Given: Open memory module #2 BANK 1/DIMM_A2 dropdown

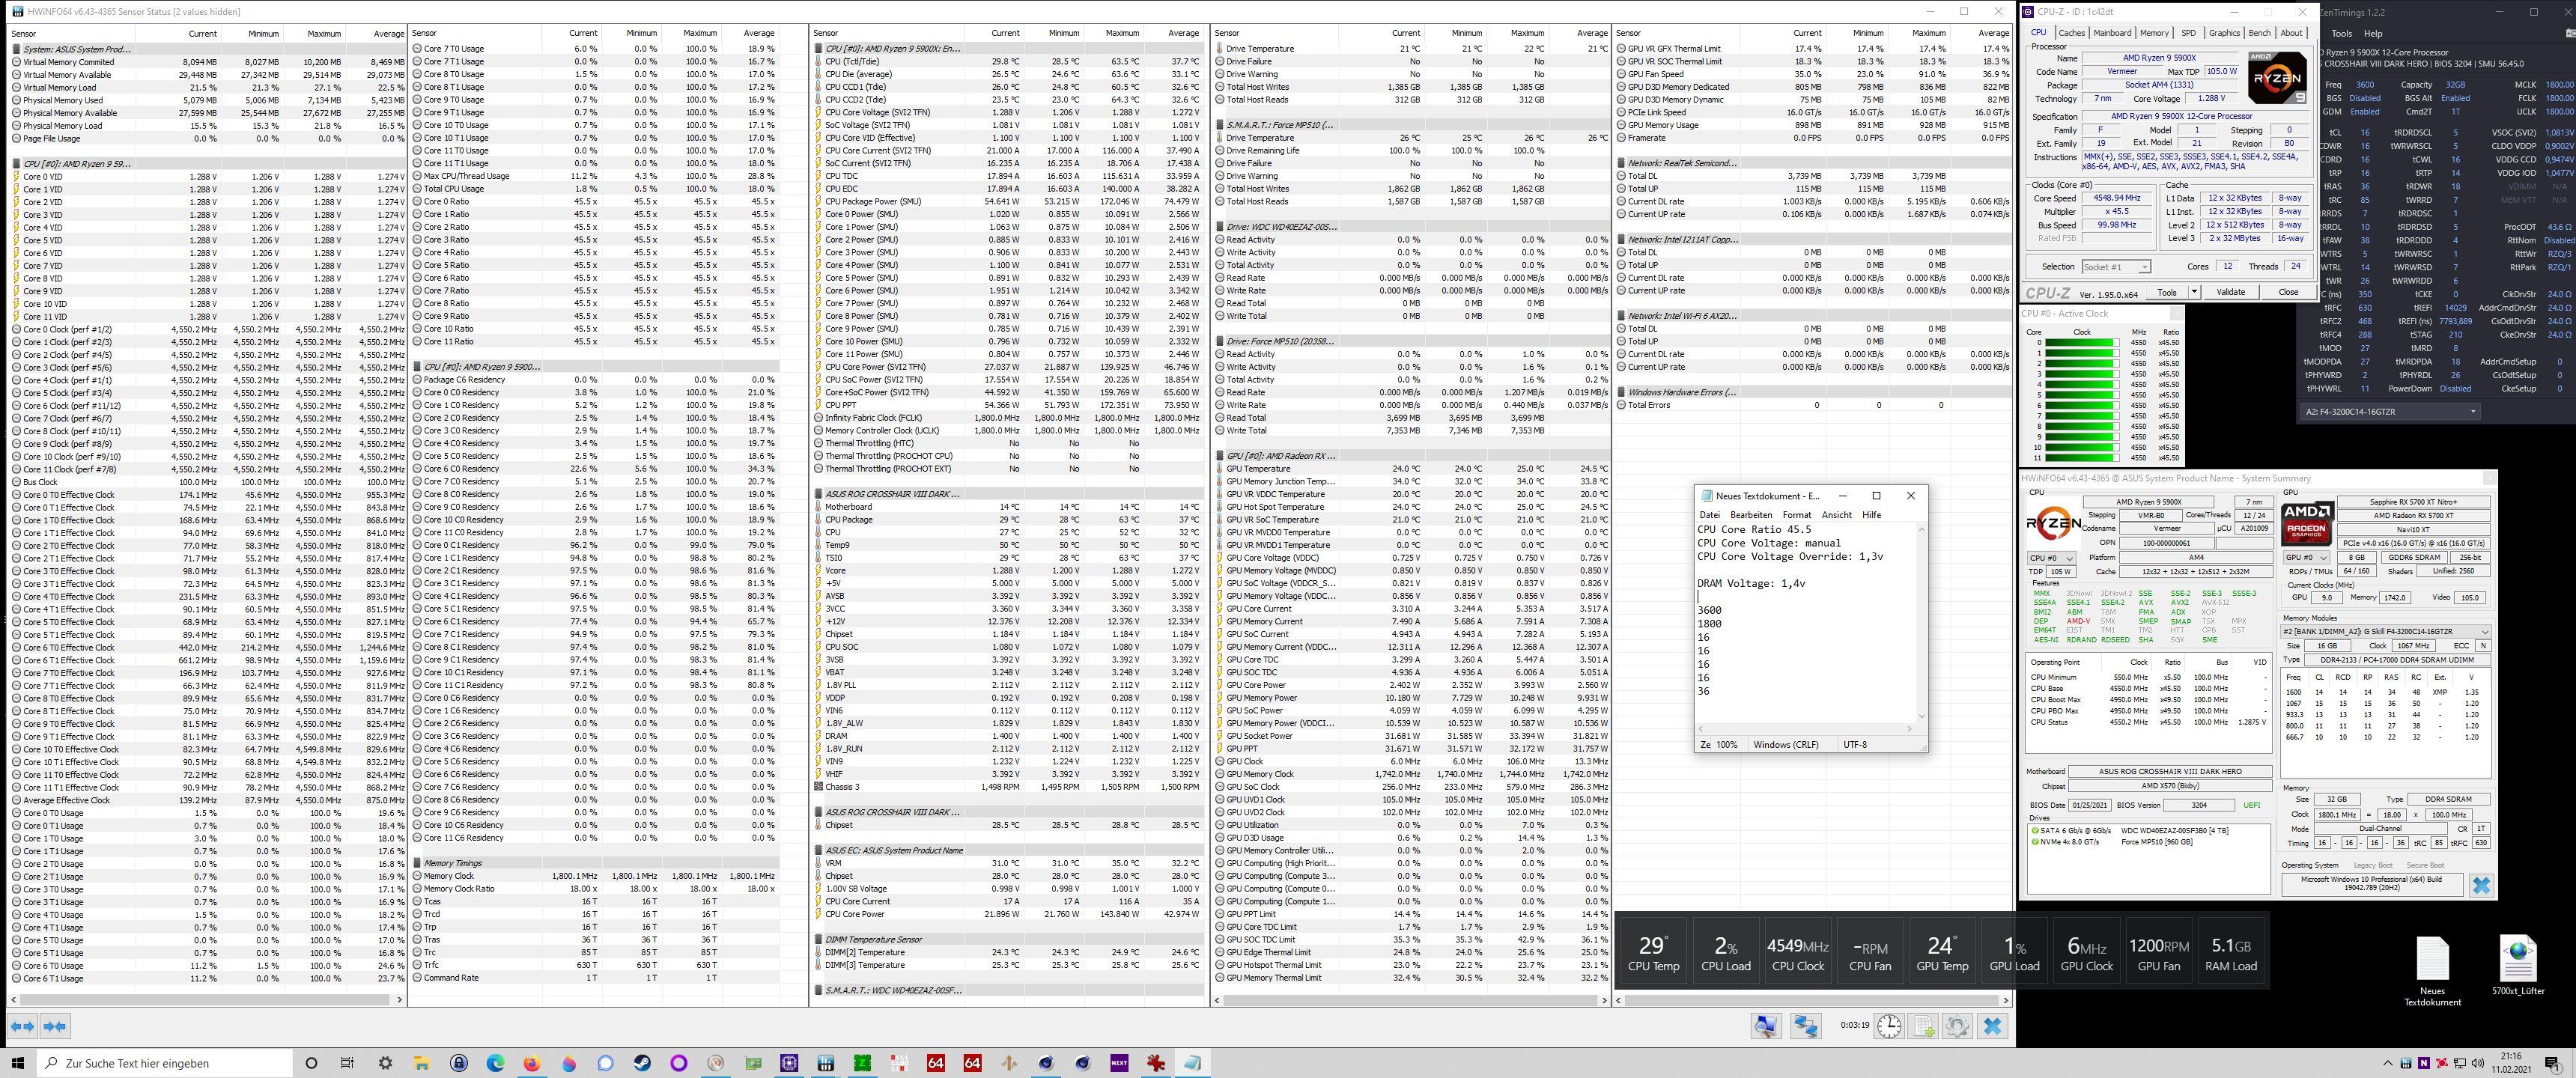Looking at the screenshot, I should pyautogui.click(x=2386, y=632).
